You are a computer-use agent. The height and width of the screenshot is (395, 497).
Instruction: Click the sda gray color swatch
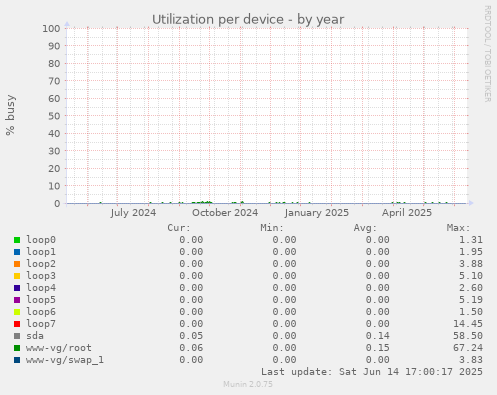pos(17,336)
